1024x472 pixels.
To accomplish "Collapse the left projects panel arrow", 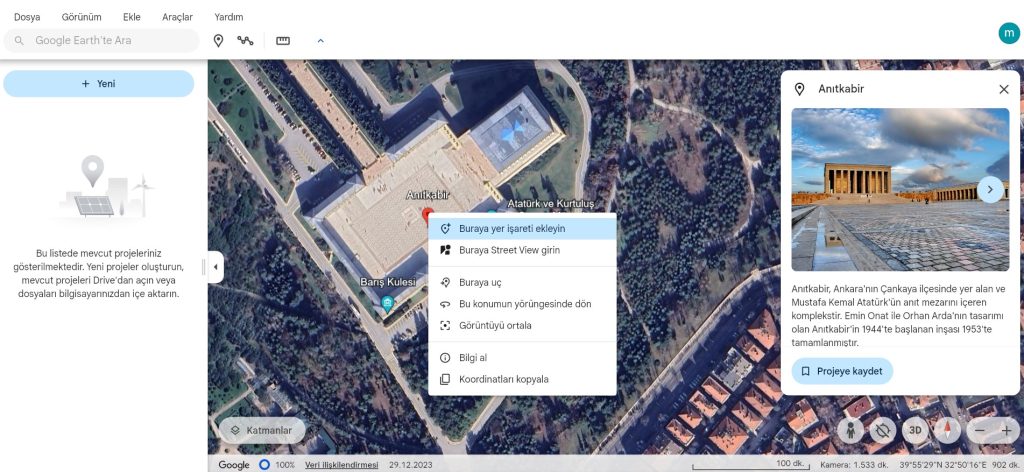I will (216, 267).
